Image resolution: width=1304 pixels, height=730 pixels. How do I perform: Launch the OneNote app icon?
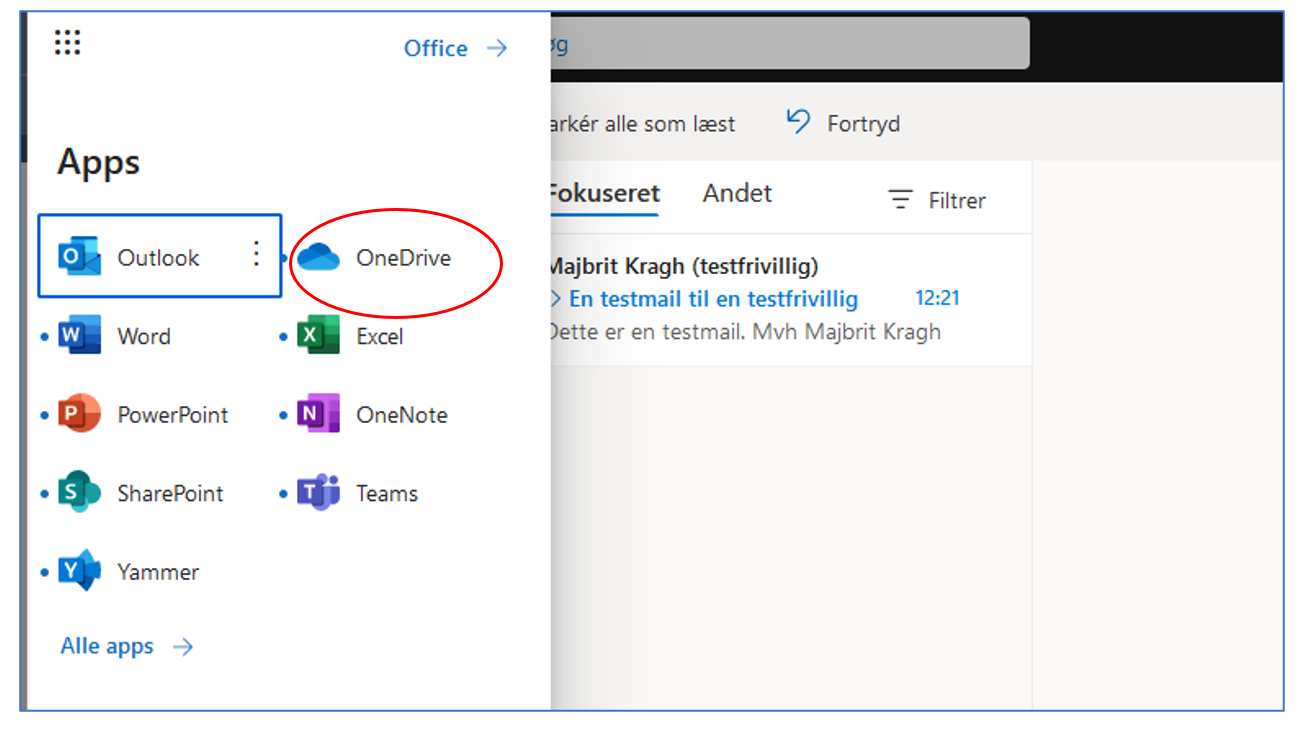point(319,414)
